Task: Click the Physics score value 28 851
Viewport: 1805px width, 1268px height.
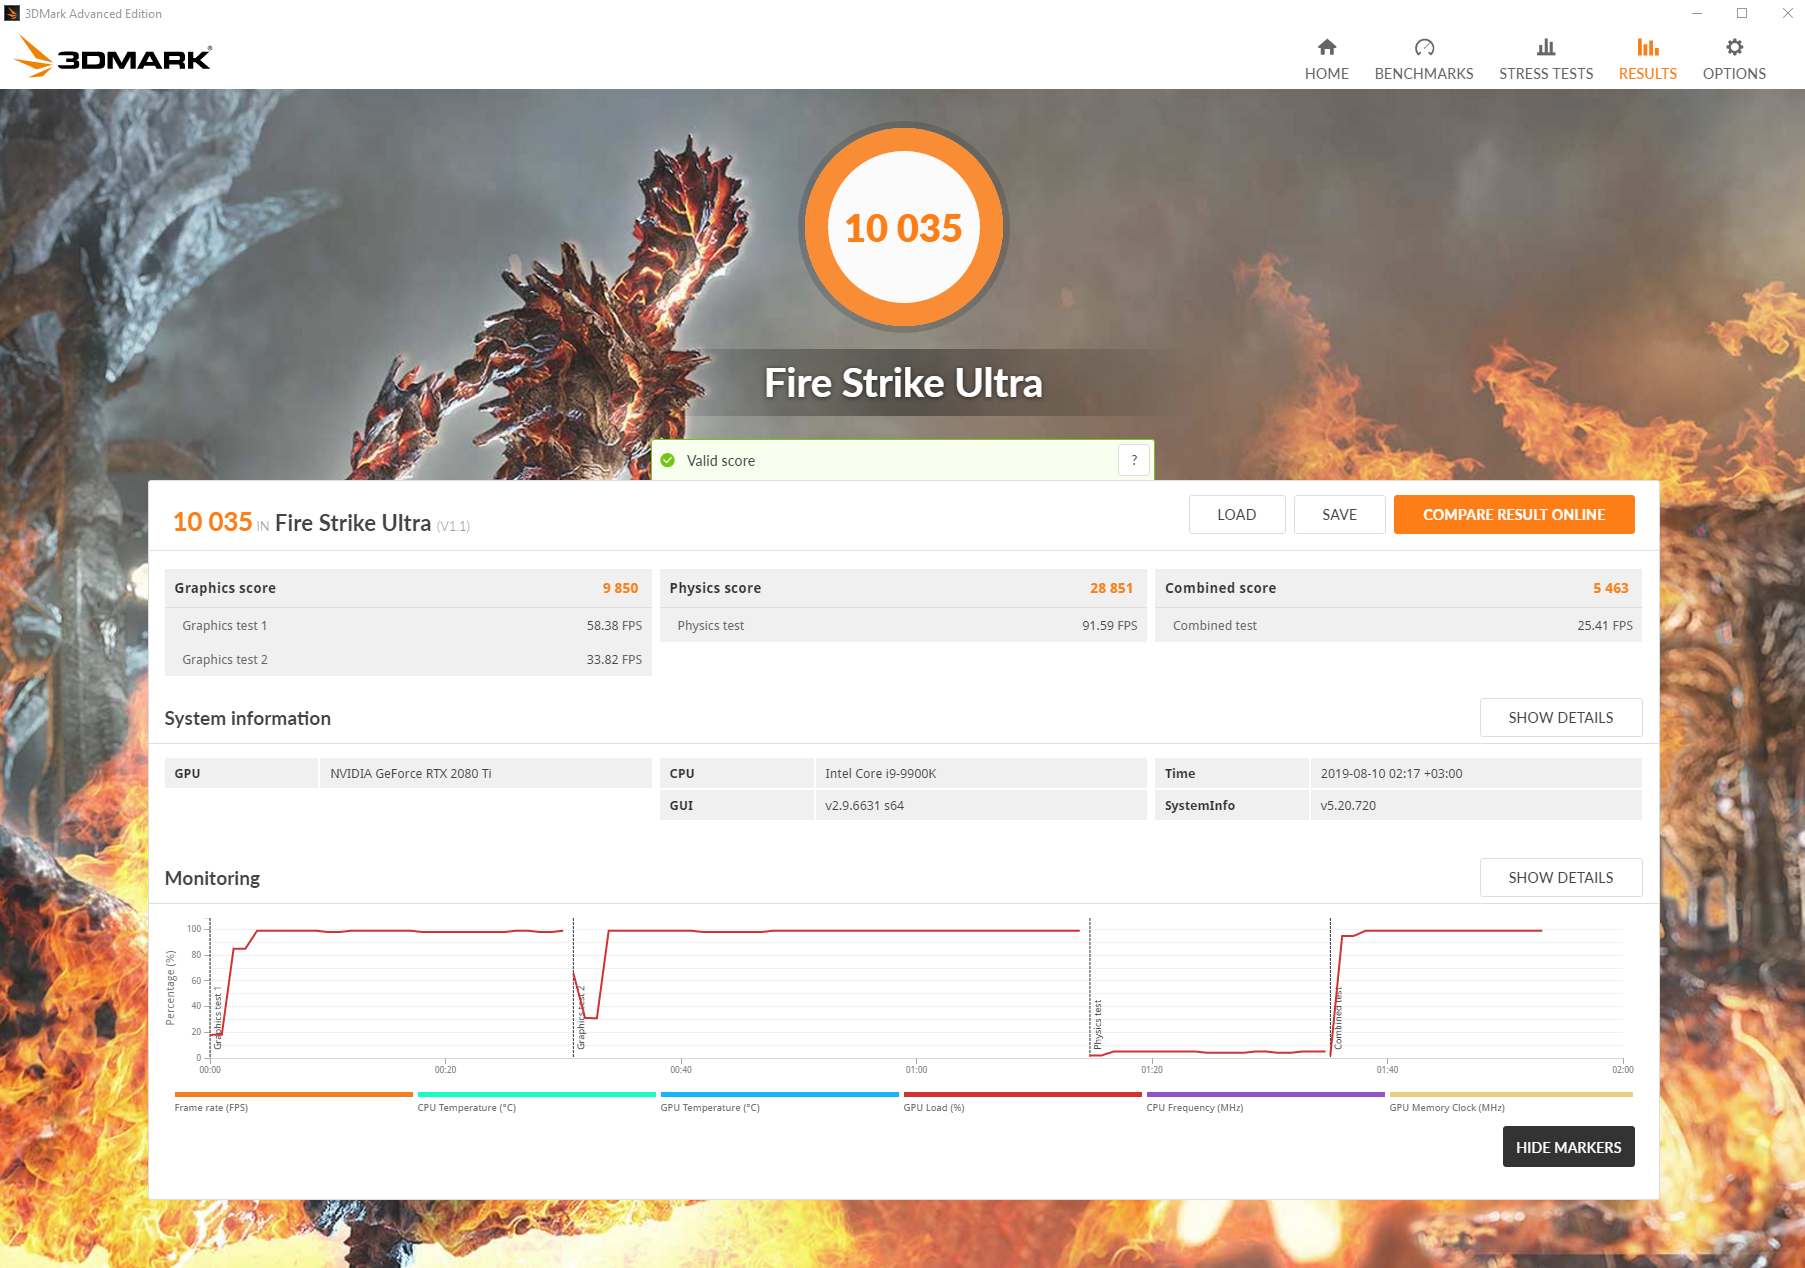Action: (1111, 588)
